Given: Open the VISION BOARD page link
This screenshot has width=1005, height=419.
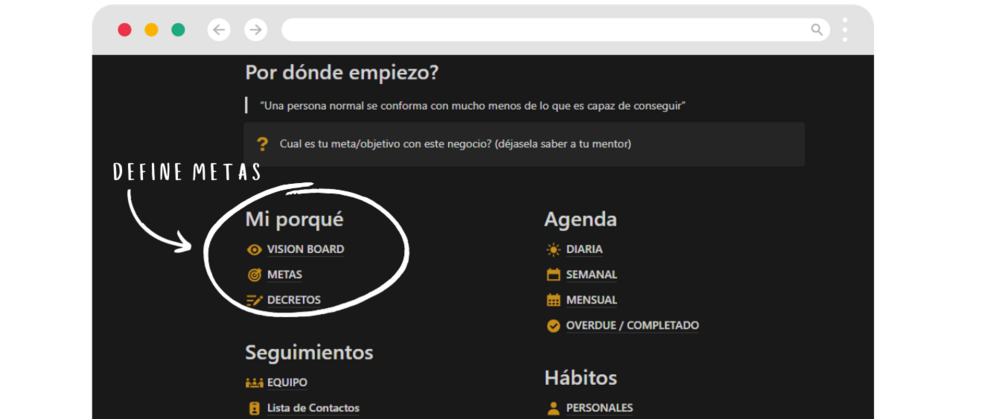Looking at the screenshot, I should pyautogui.click(x=306, y=249).
